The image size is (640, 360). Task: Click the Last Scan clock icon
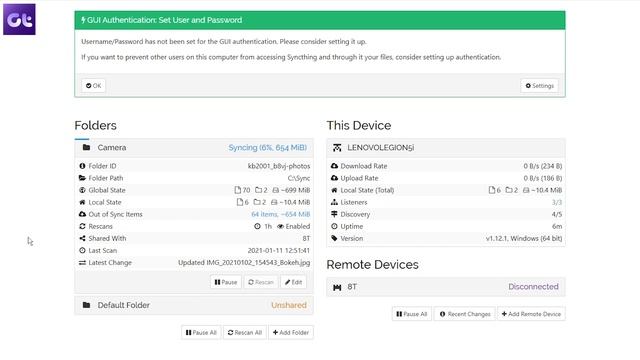click(82, 251)
